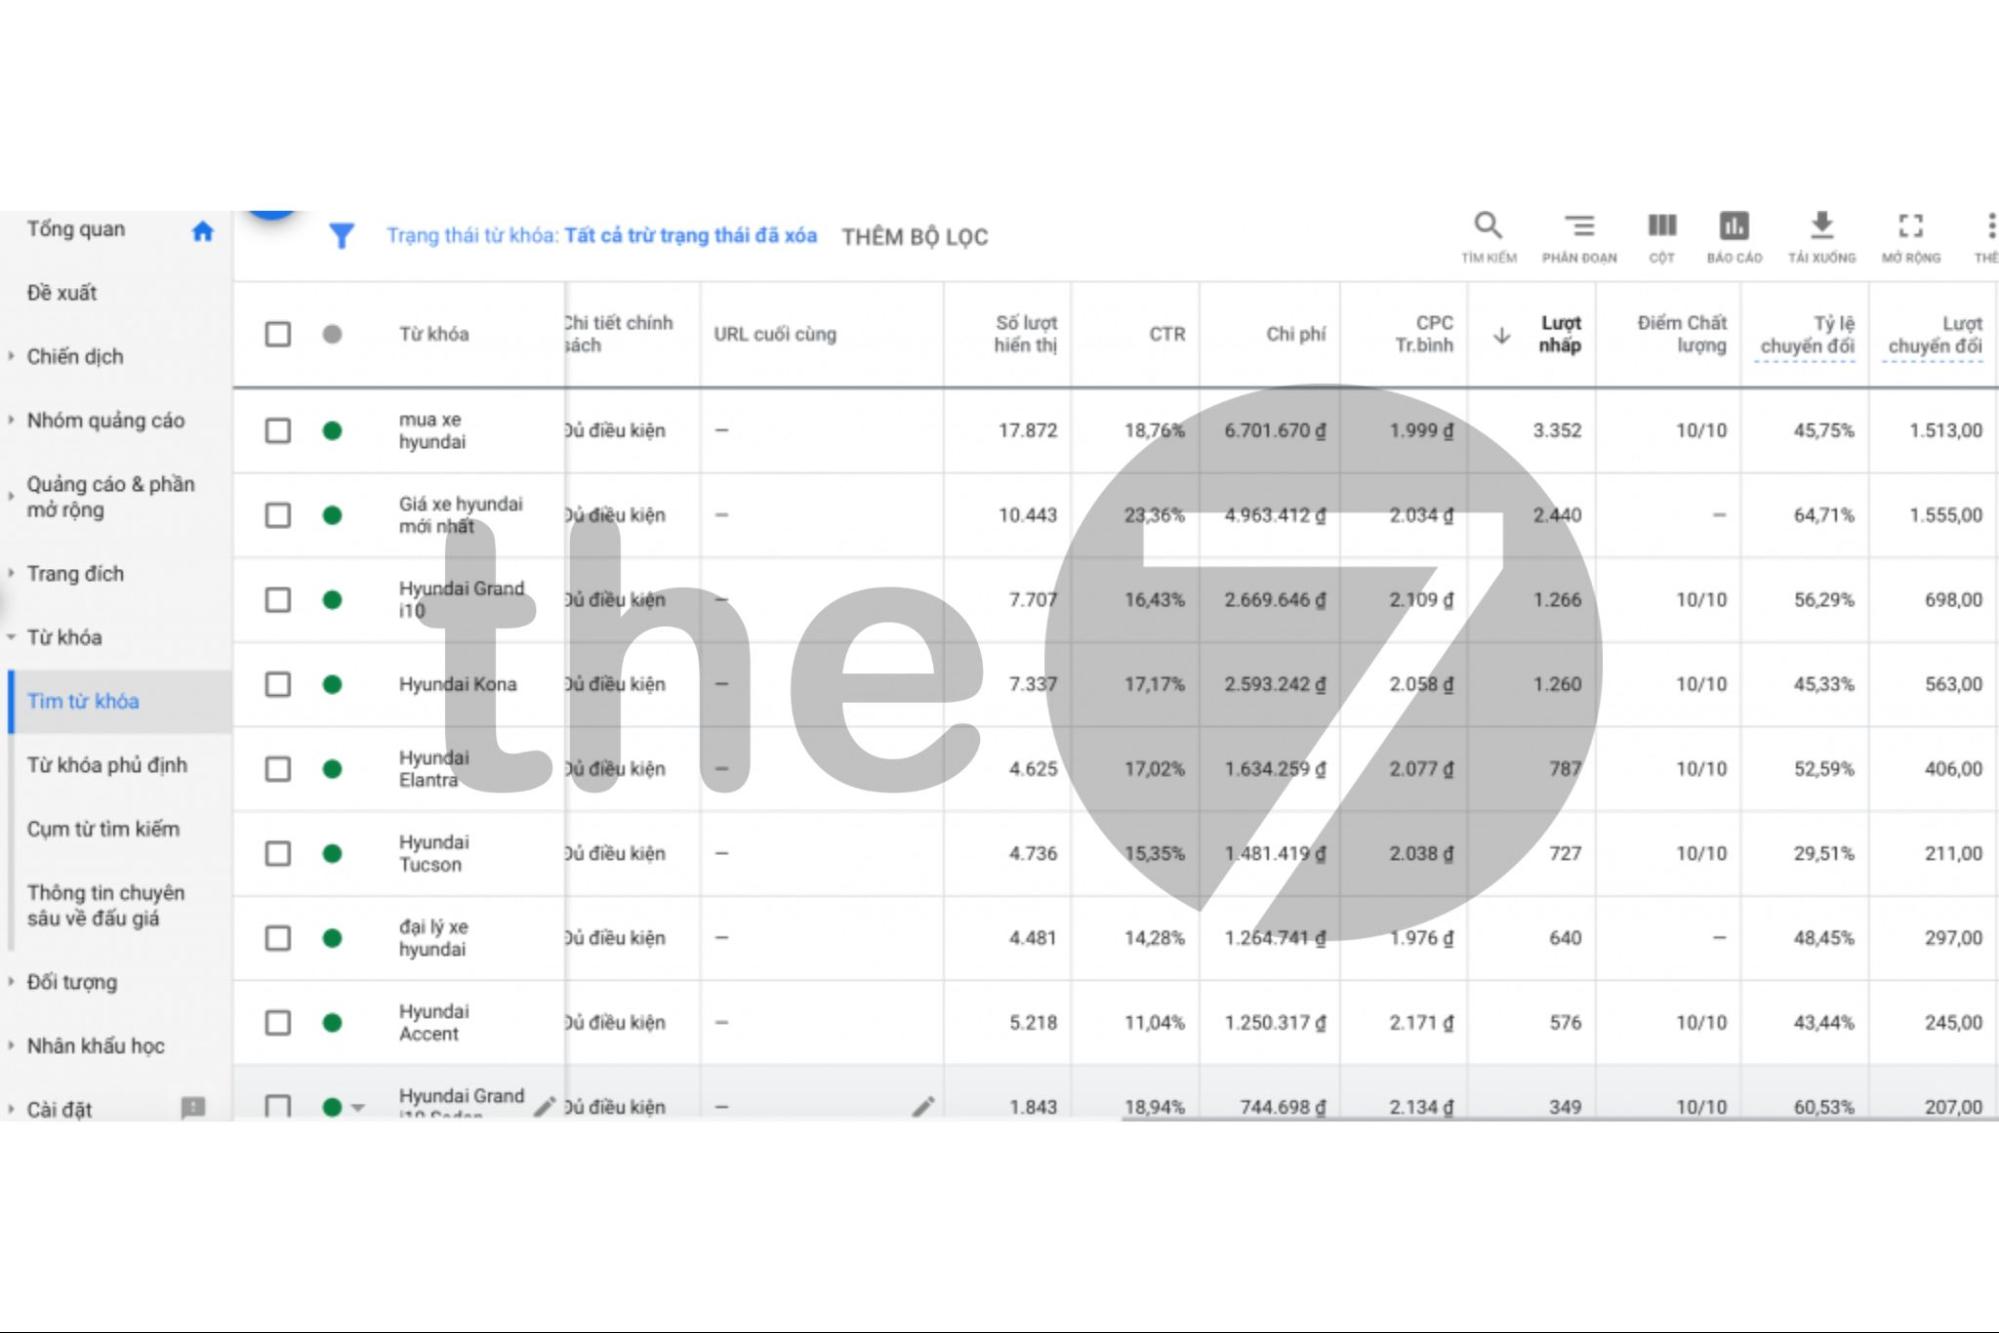Select the Hyundai Kona row checkbox

278,685
